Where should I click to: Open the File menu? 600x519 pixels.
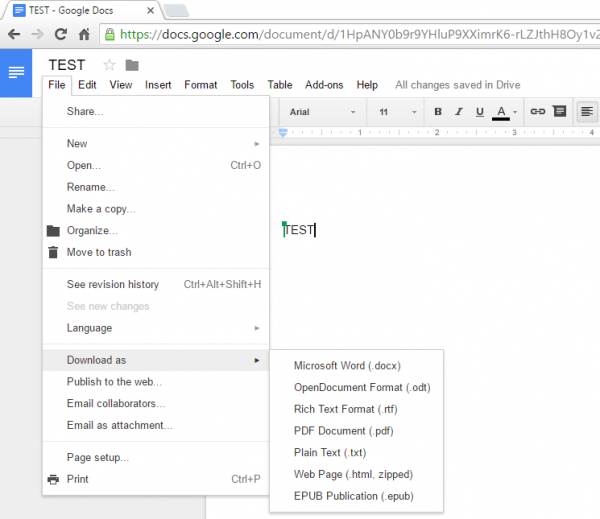coord(57,85)
